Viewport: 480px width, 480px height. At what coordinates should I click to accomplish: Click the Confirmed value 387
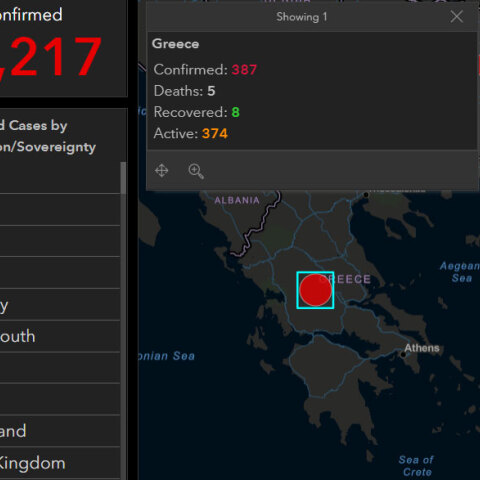point(244,70)
